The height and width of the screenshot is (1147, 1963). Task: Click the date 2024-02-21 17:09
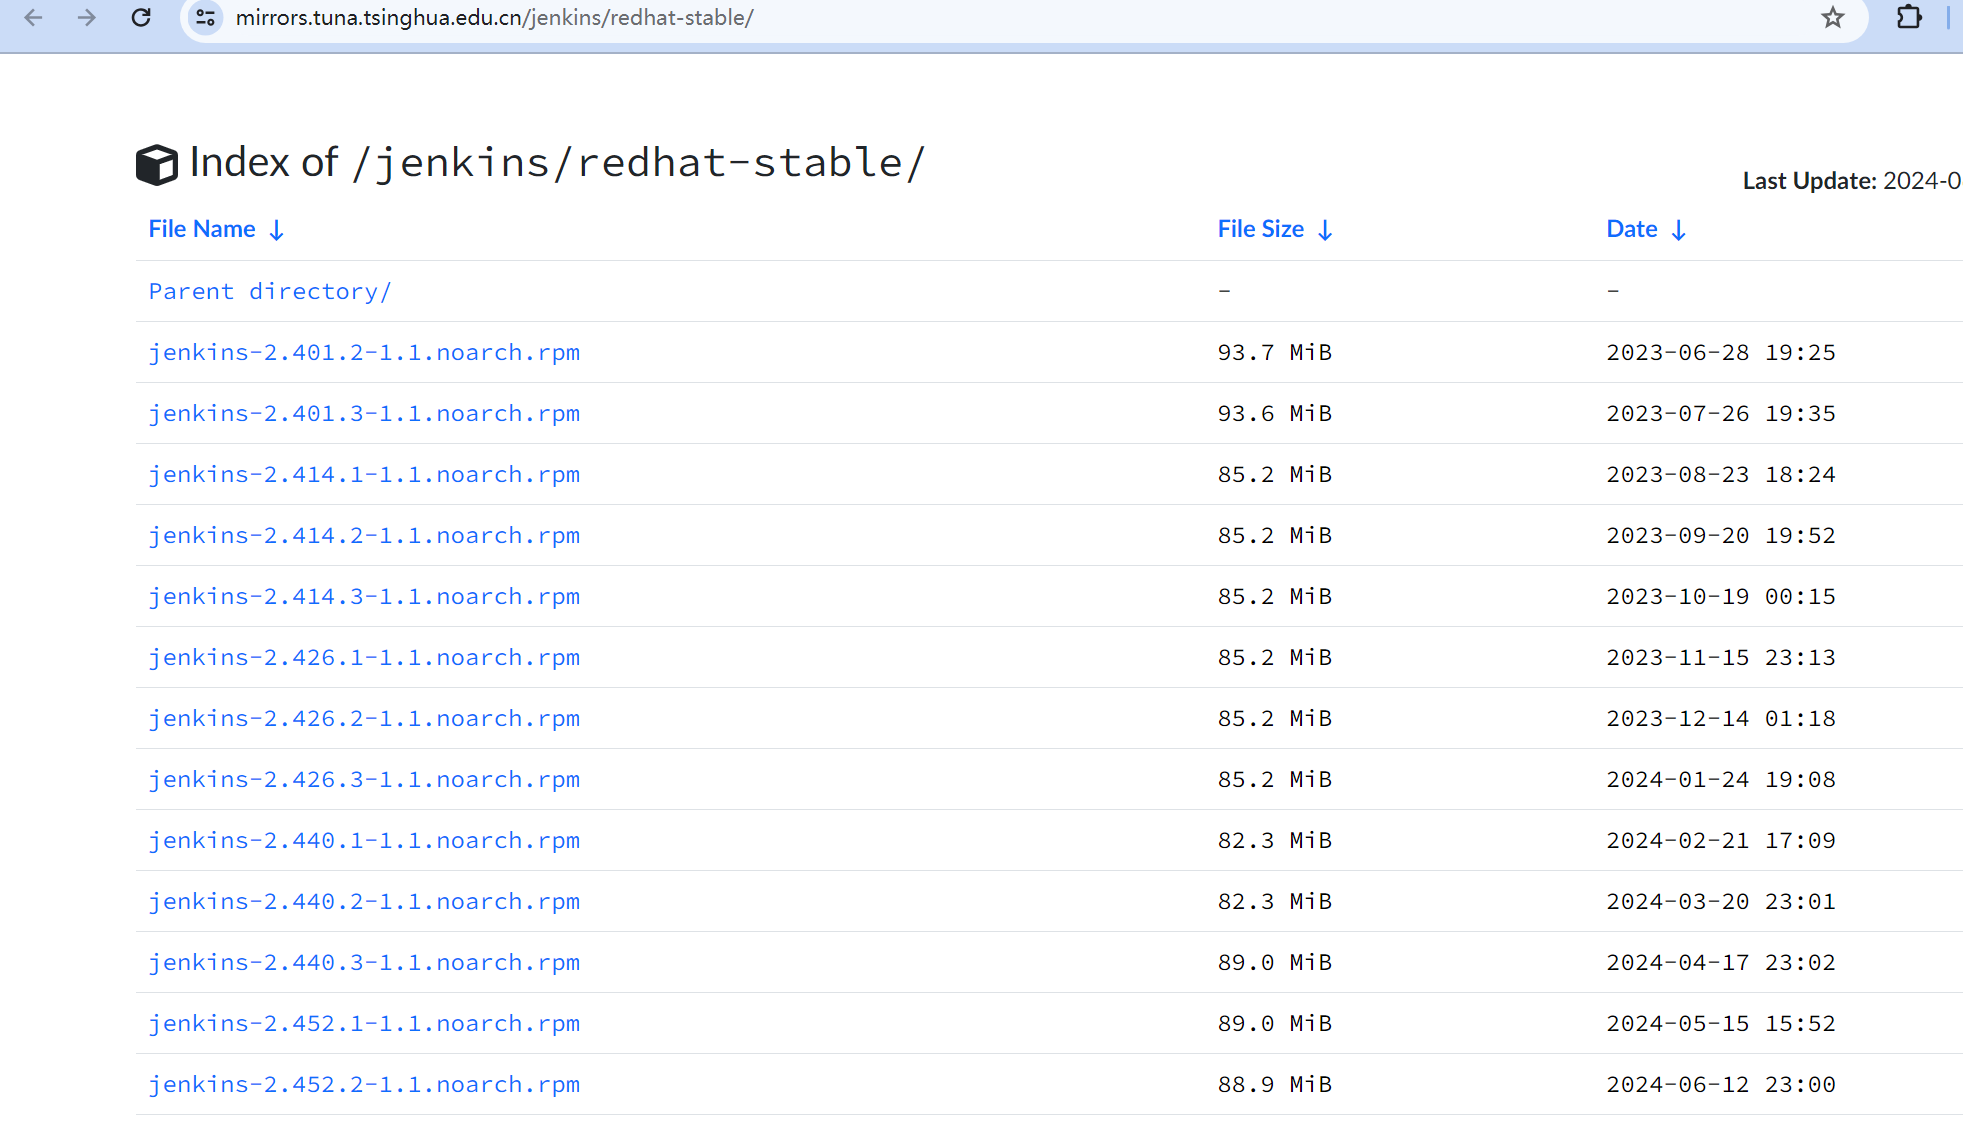pyautogui.click(x=1721, y=840)
